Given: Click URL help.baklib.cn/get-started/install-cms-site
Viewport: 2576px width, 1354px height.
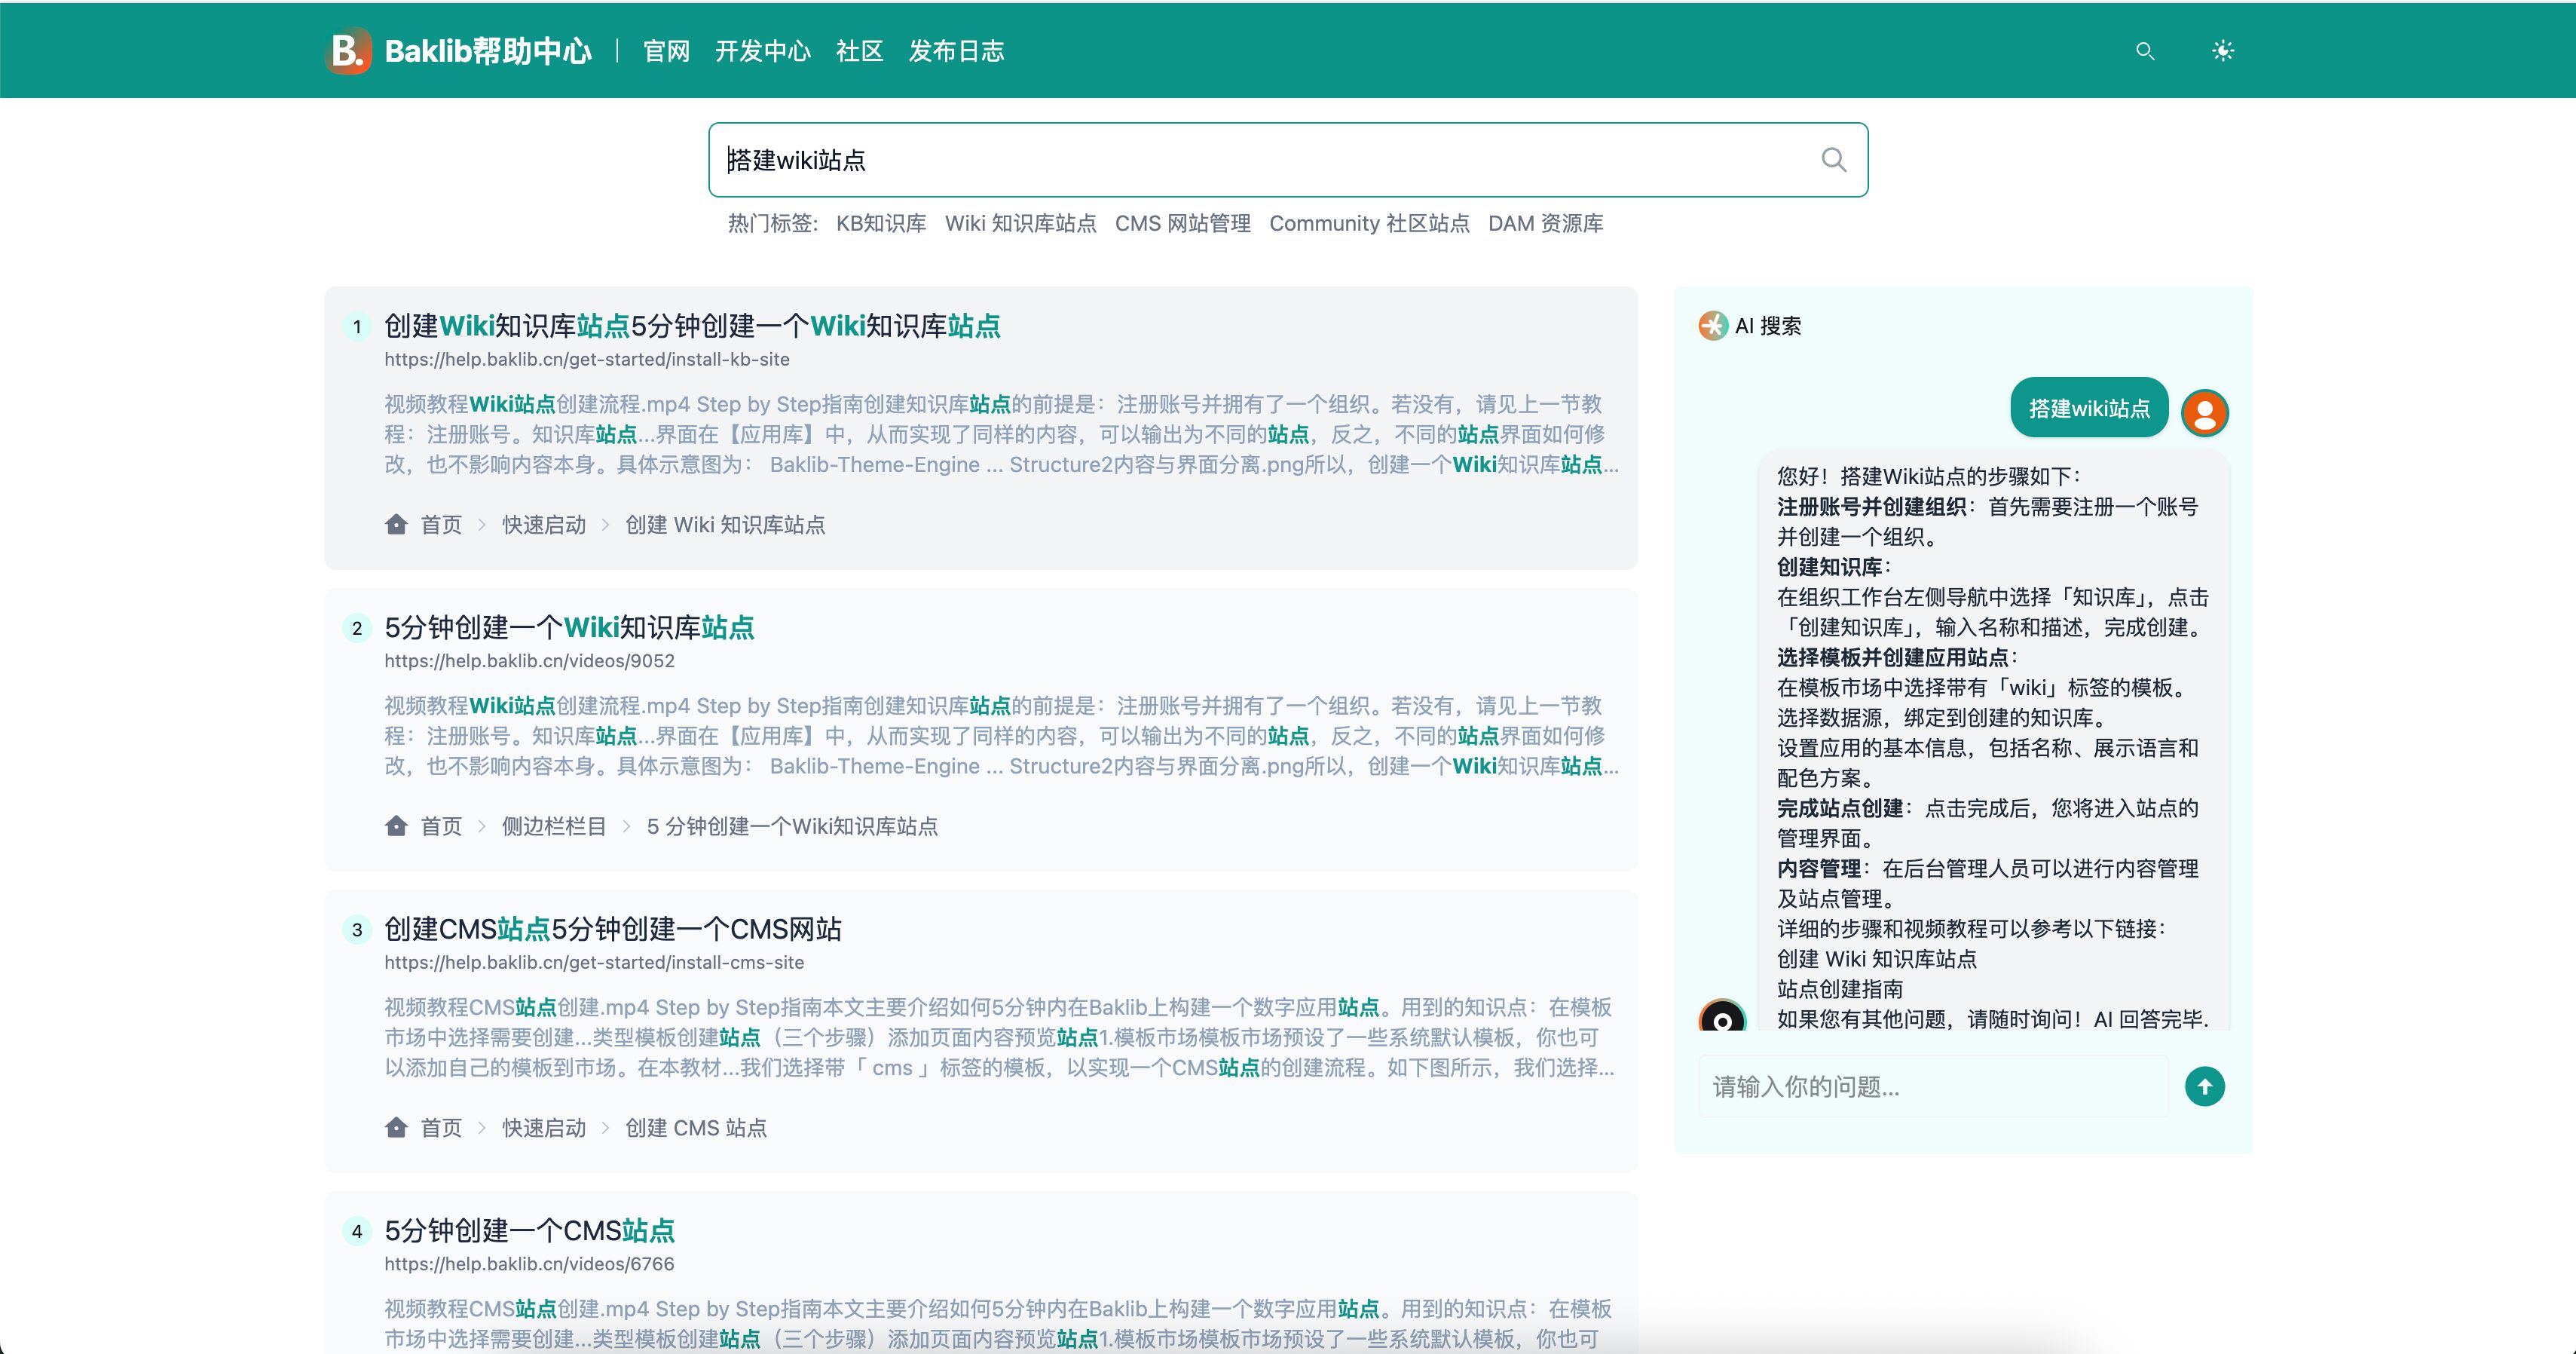Looking at the screenshot, I should click(x=594, y=962).
